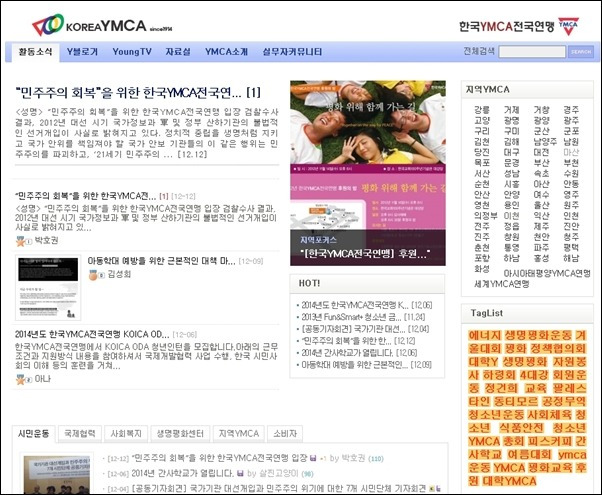Click the author name 박호권 under the first article
This screenshot has width=602, height=495.
pos(46,241)
